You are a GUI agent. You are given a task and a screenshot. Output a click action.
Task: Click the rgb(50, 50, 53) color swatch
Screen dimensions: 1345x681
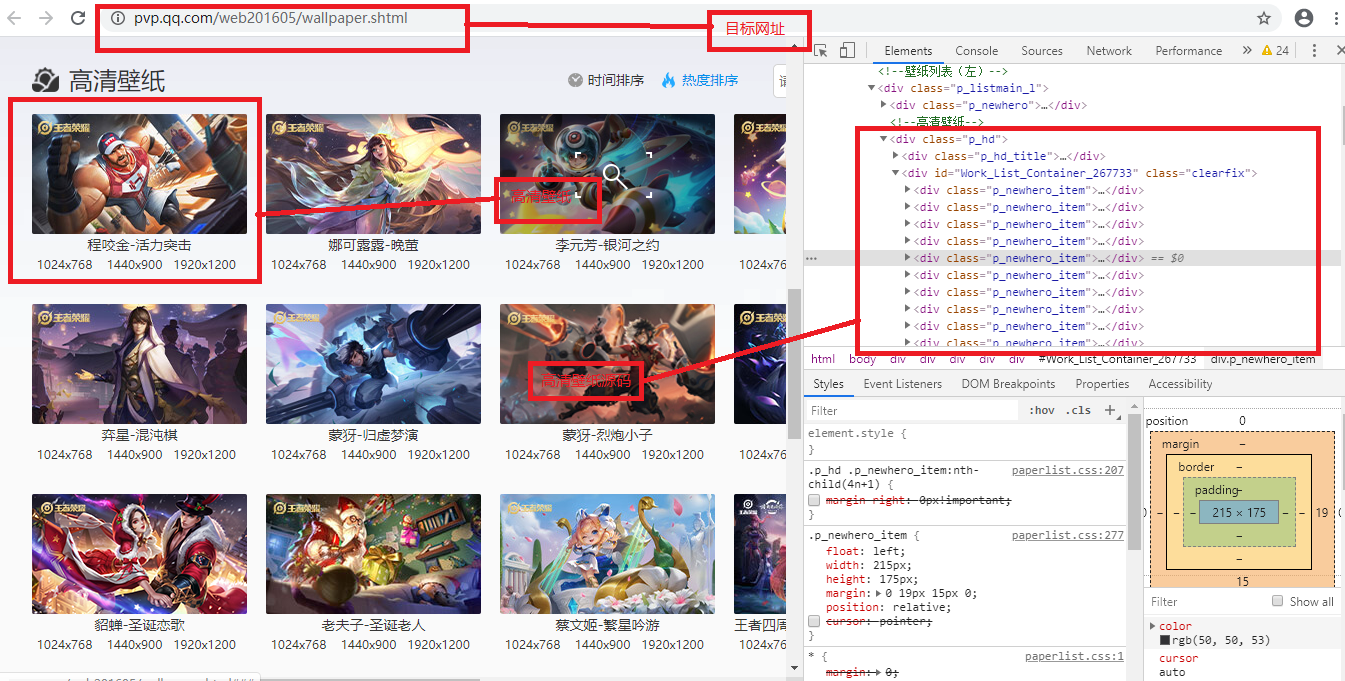[x=1166, y=639]
